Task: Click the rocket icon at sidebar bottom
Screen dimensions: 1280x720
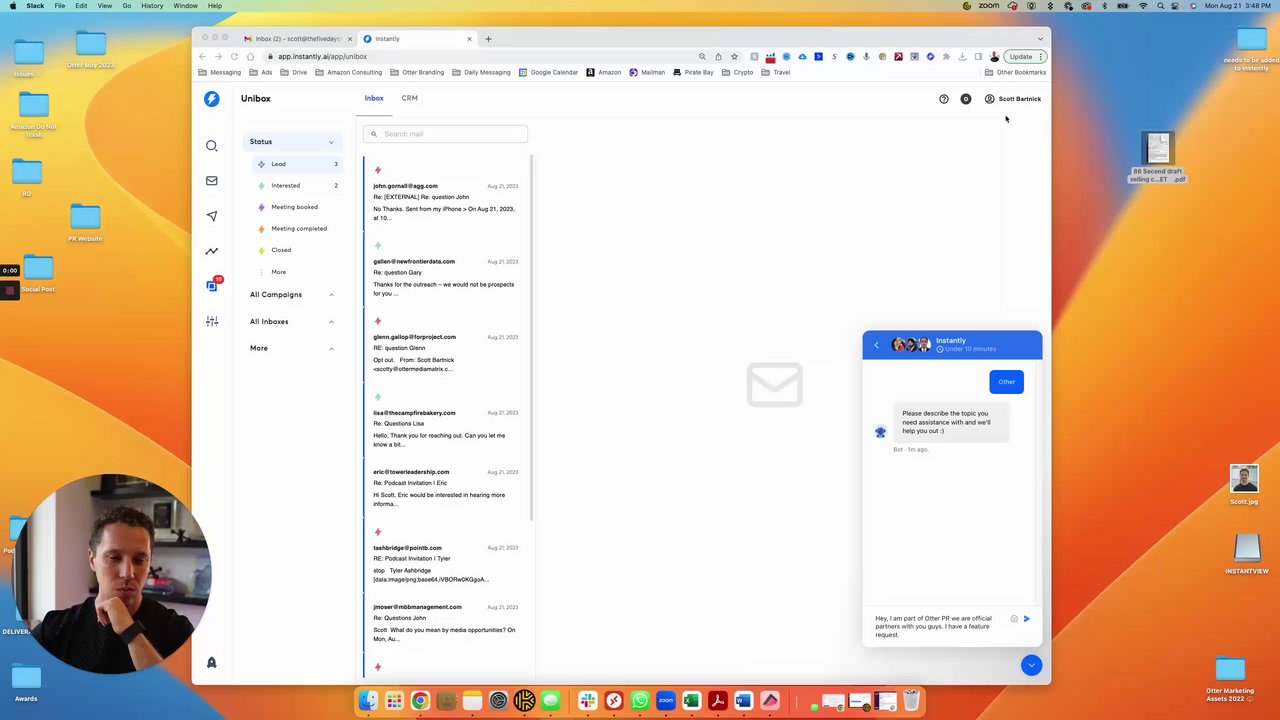Action: click(x=211, y=663)
